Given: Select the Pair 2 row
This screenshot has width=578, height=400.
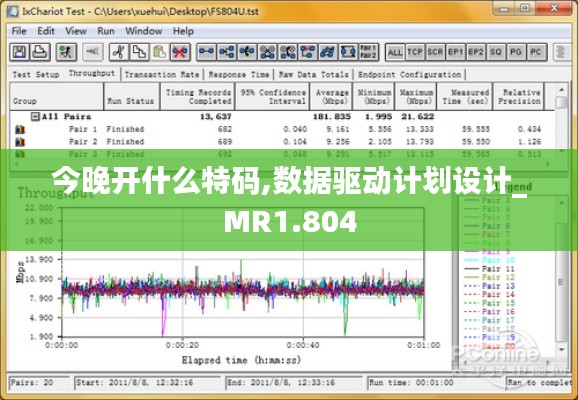Looking at the screenshot, I should [281, 142].
